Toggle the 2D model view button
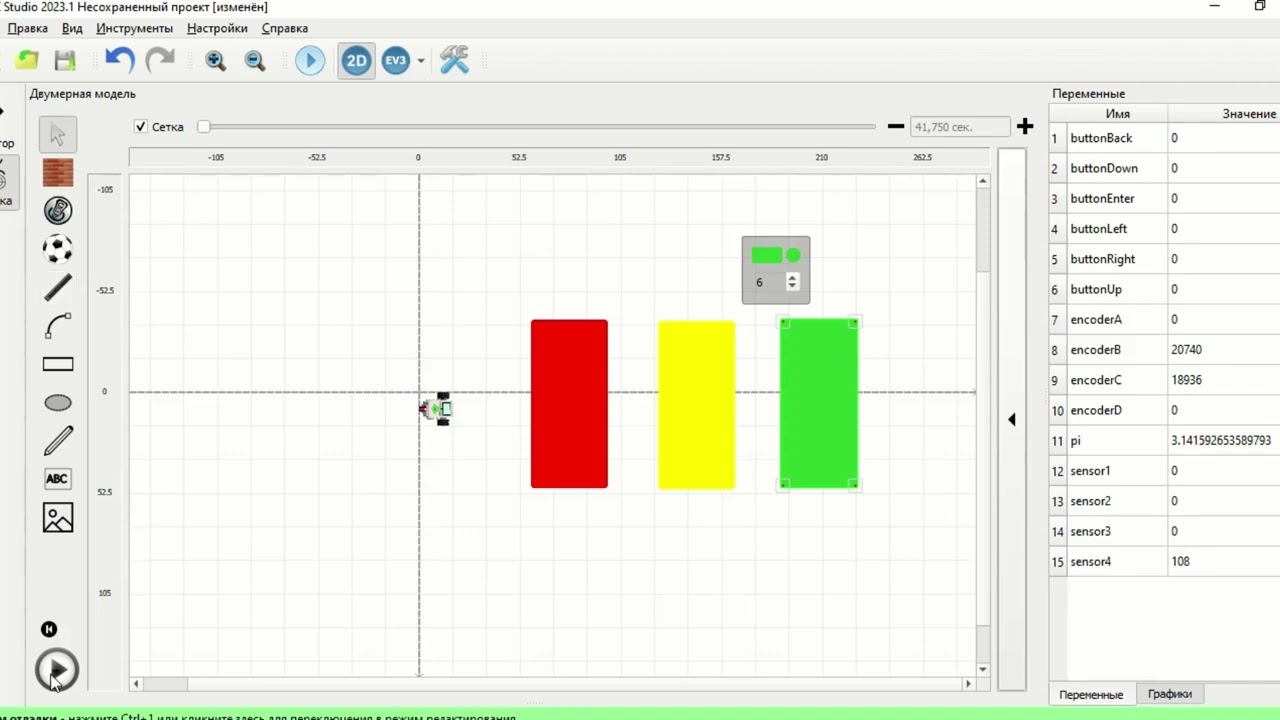The image size is (1280, 720). pyautogui.click(x=356, y=60)
